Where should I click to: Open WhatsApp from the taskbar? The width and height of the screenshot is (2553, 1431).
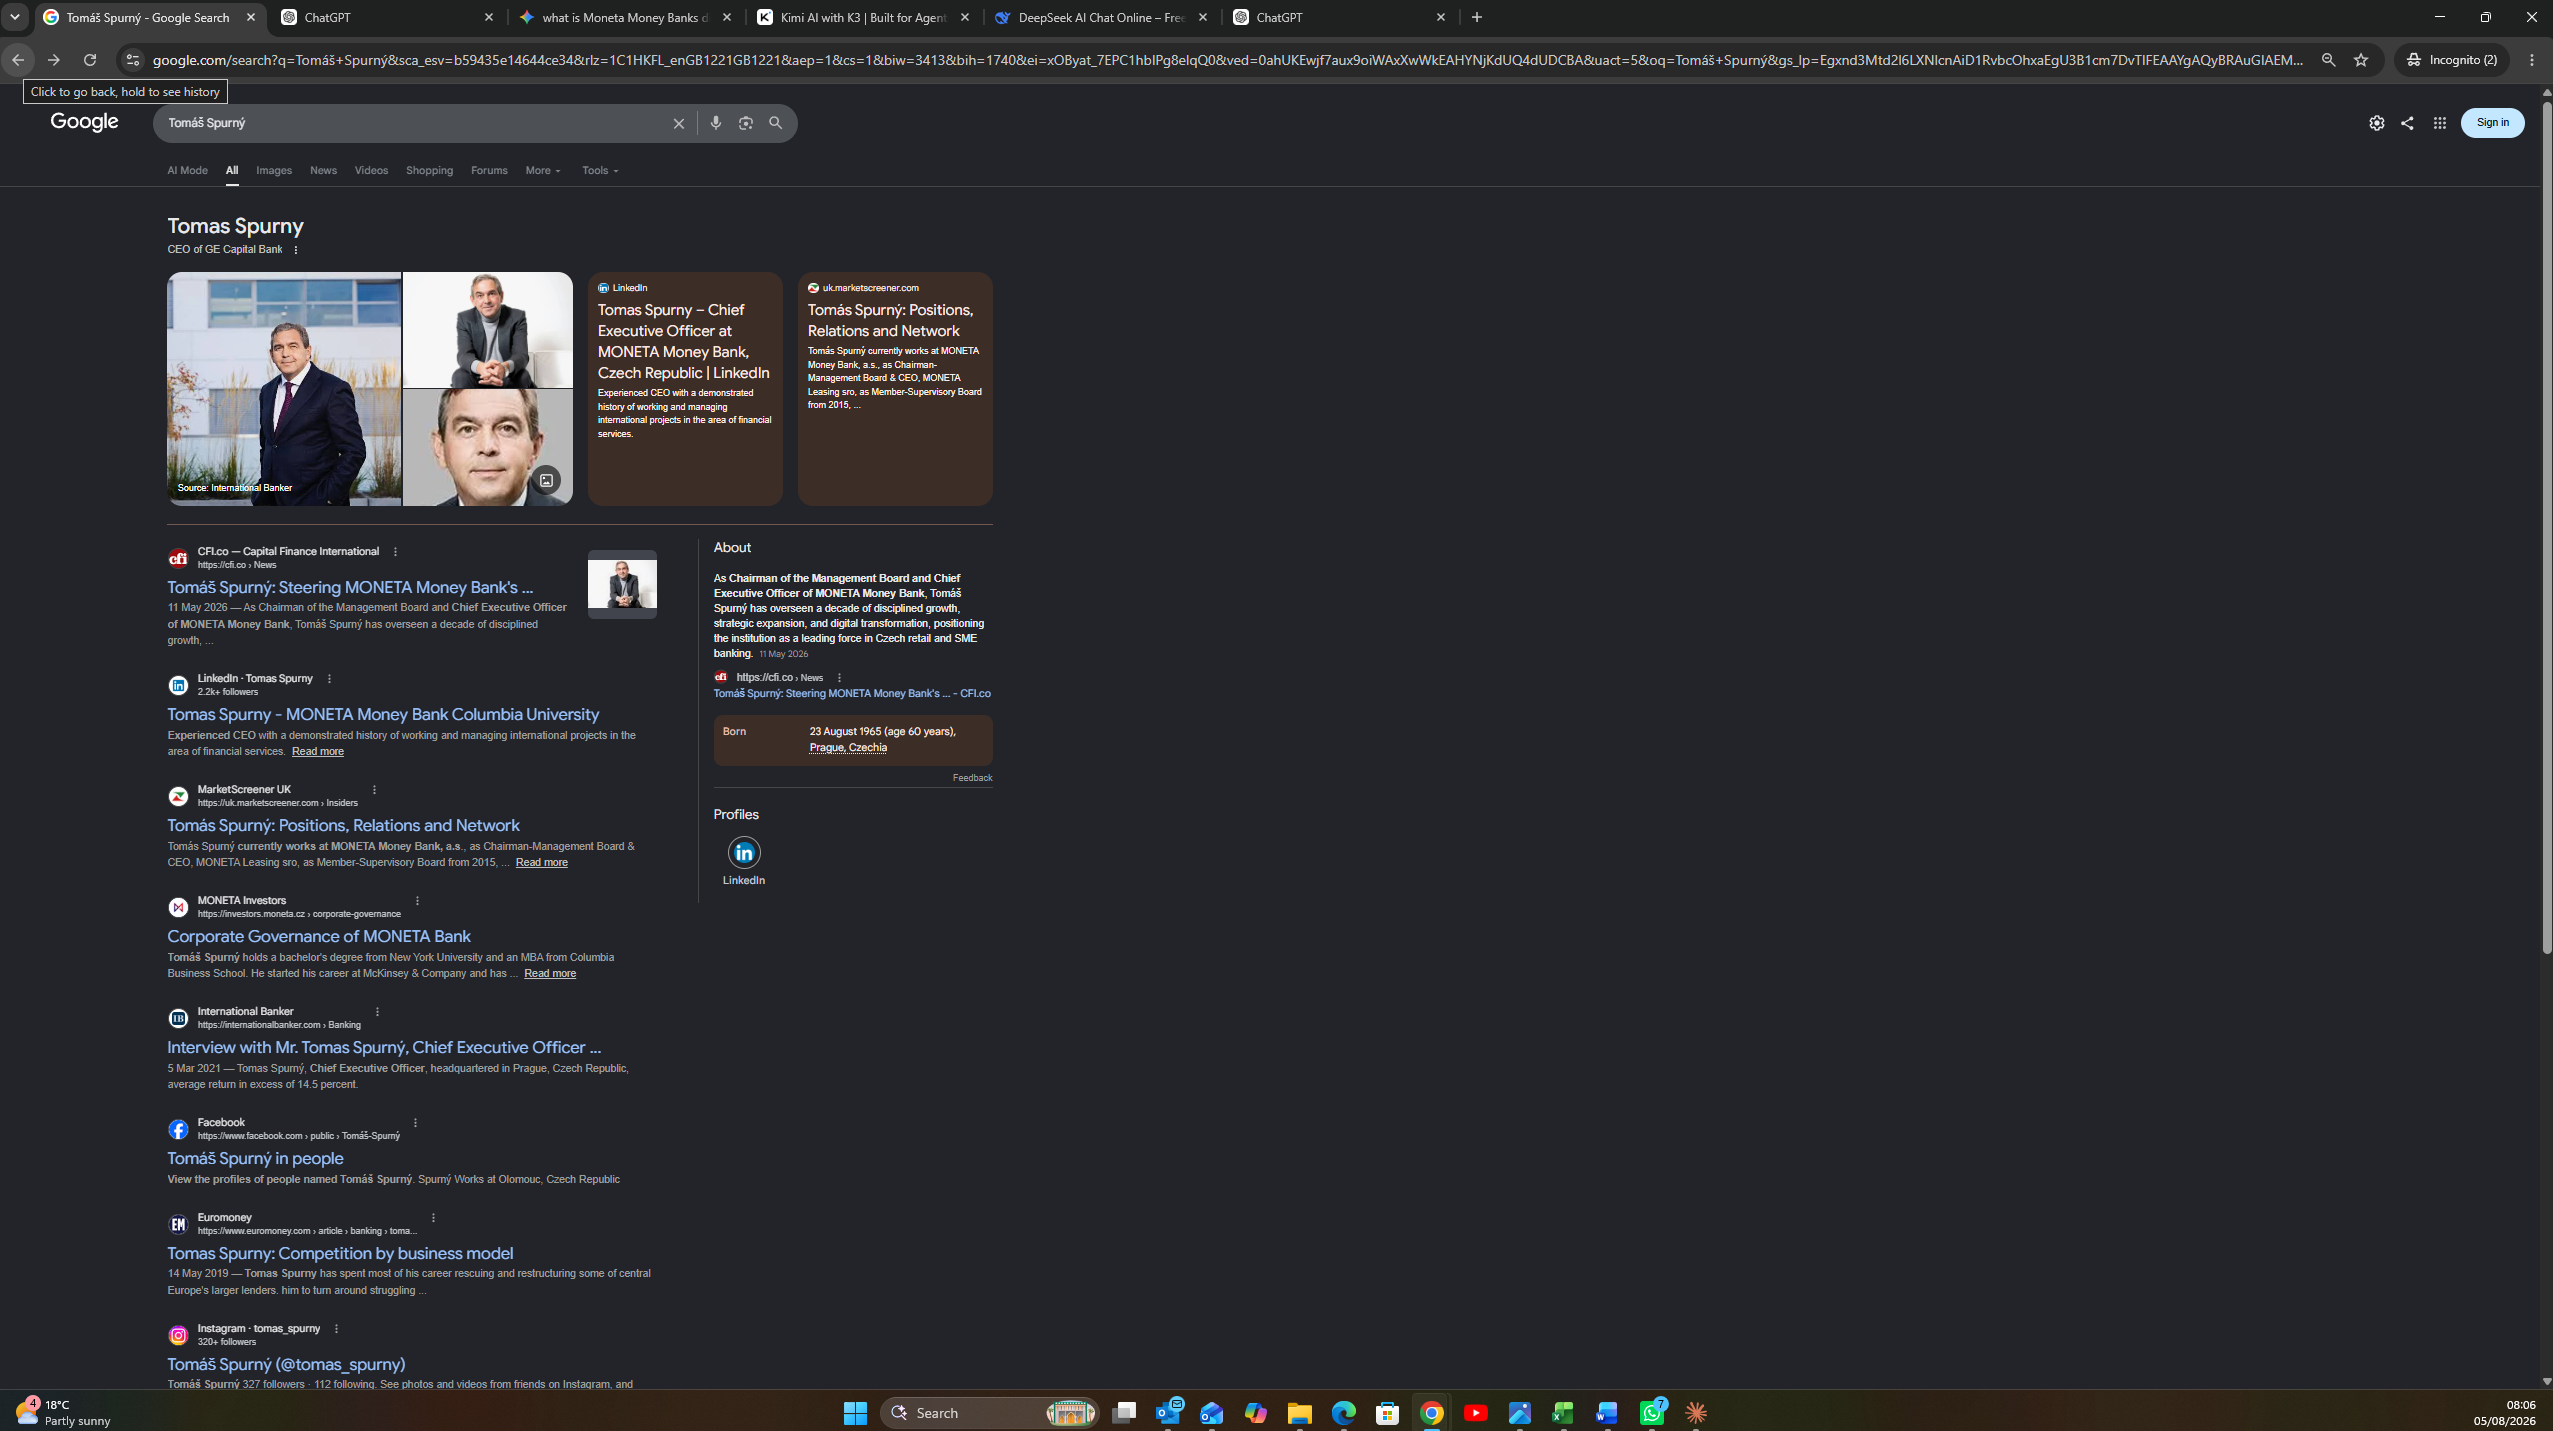tap(1651, 1413)
